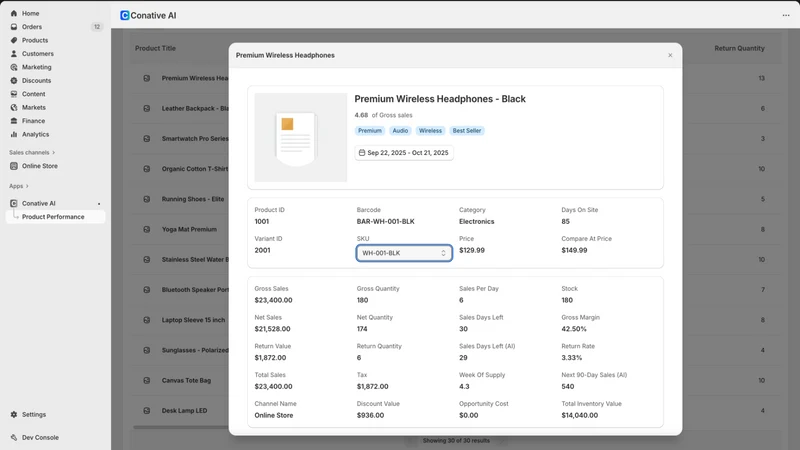800x450 pixels.
Task: Click the Laptop Sleeve 15 inch row
Action: click(193, 320)
